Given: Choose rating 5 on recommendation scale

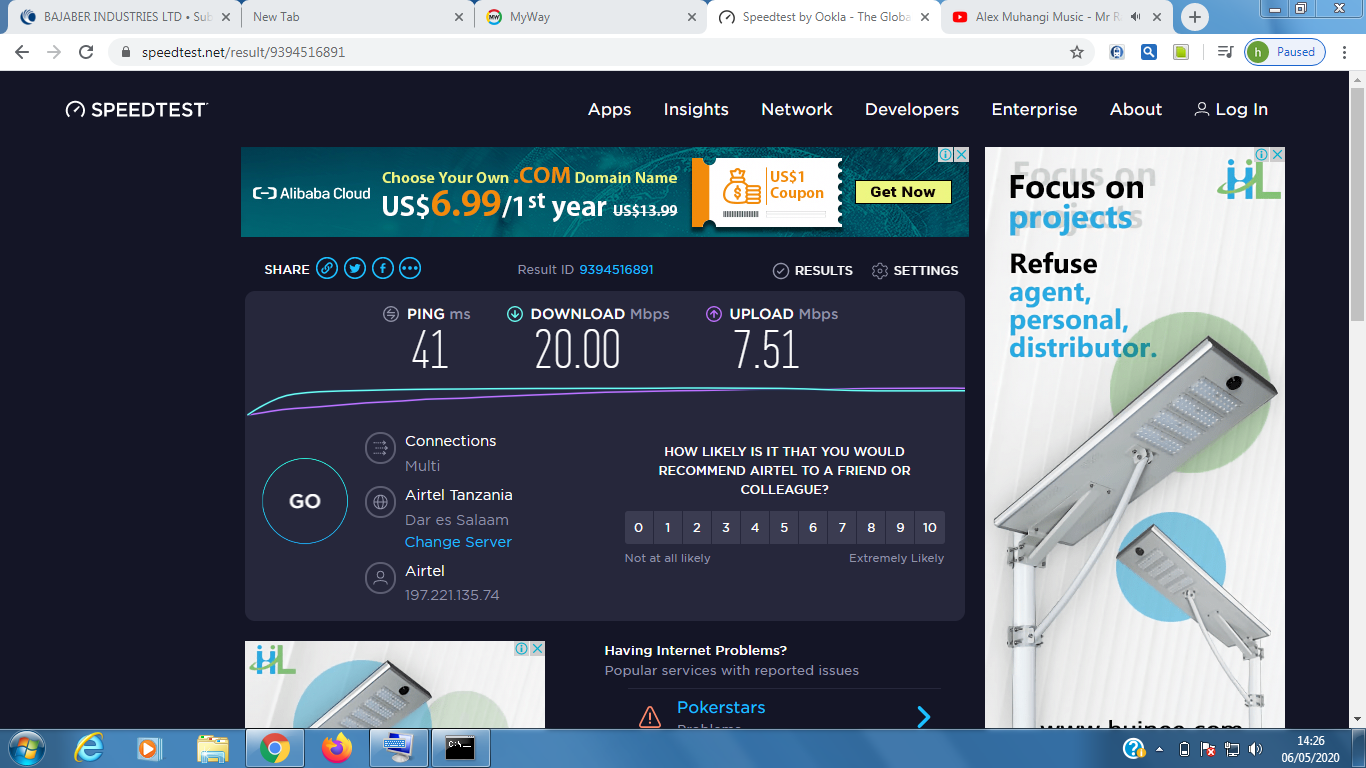Looking at the screenshot, I should click(x=784, y=528).
